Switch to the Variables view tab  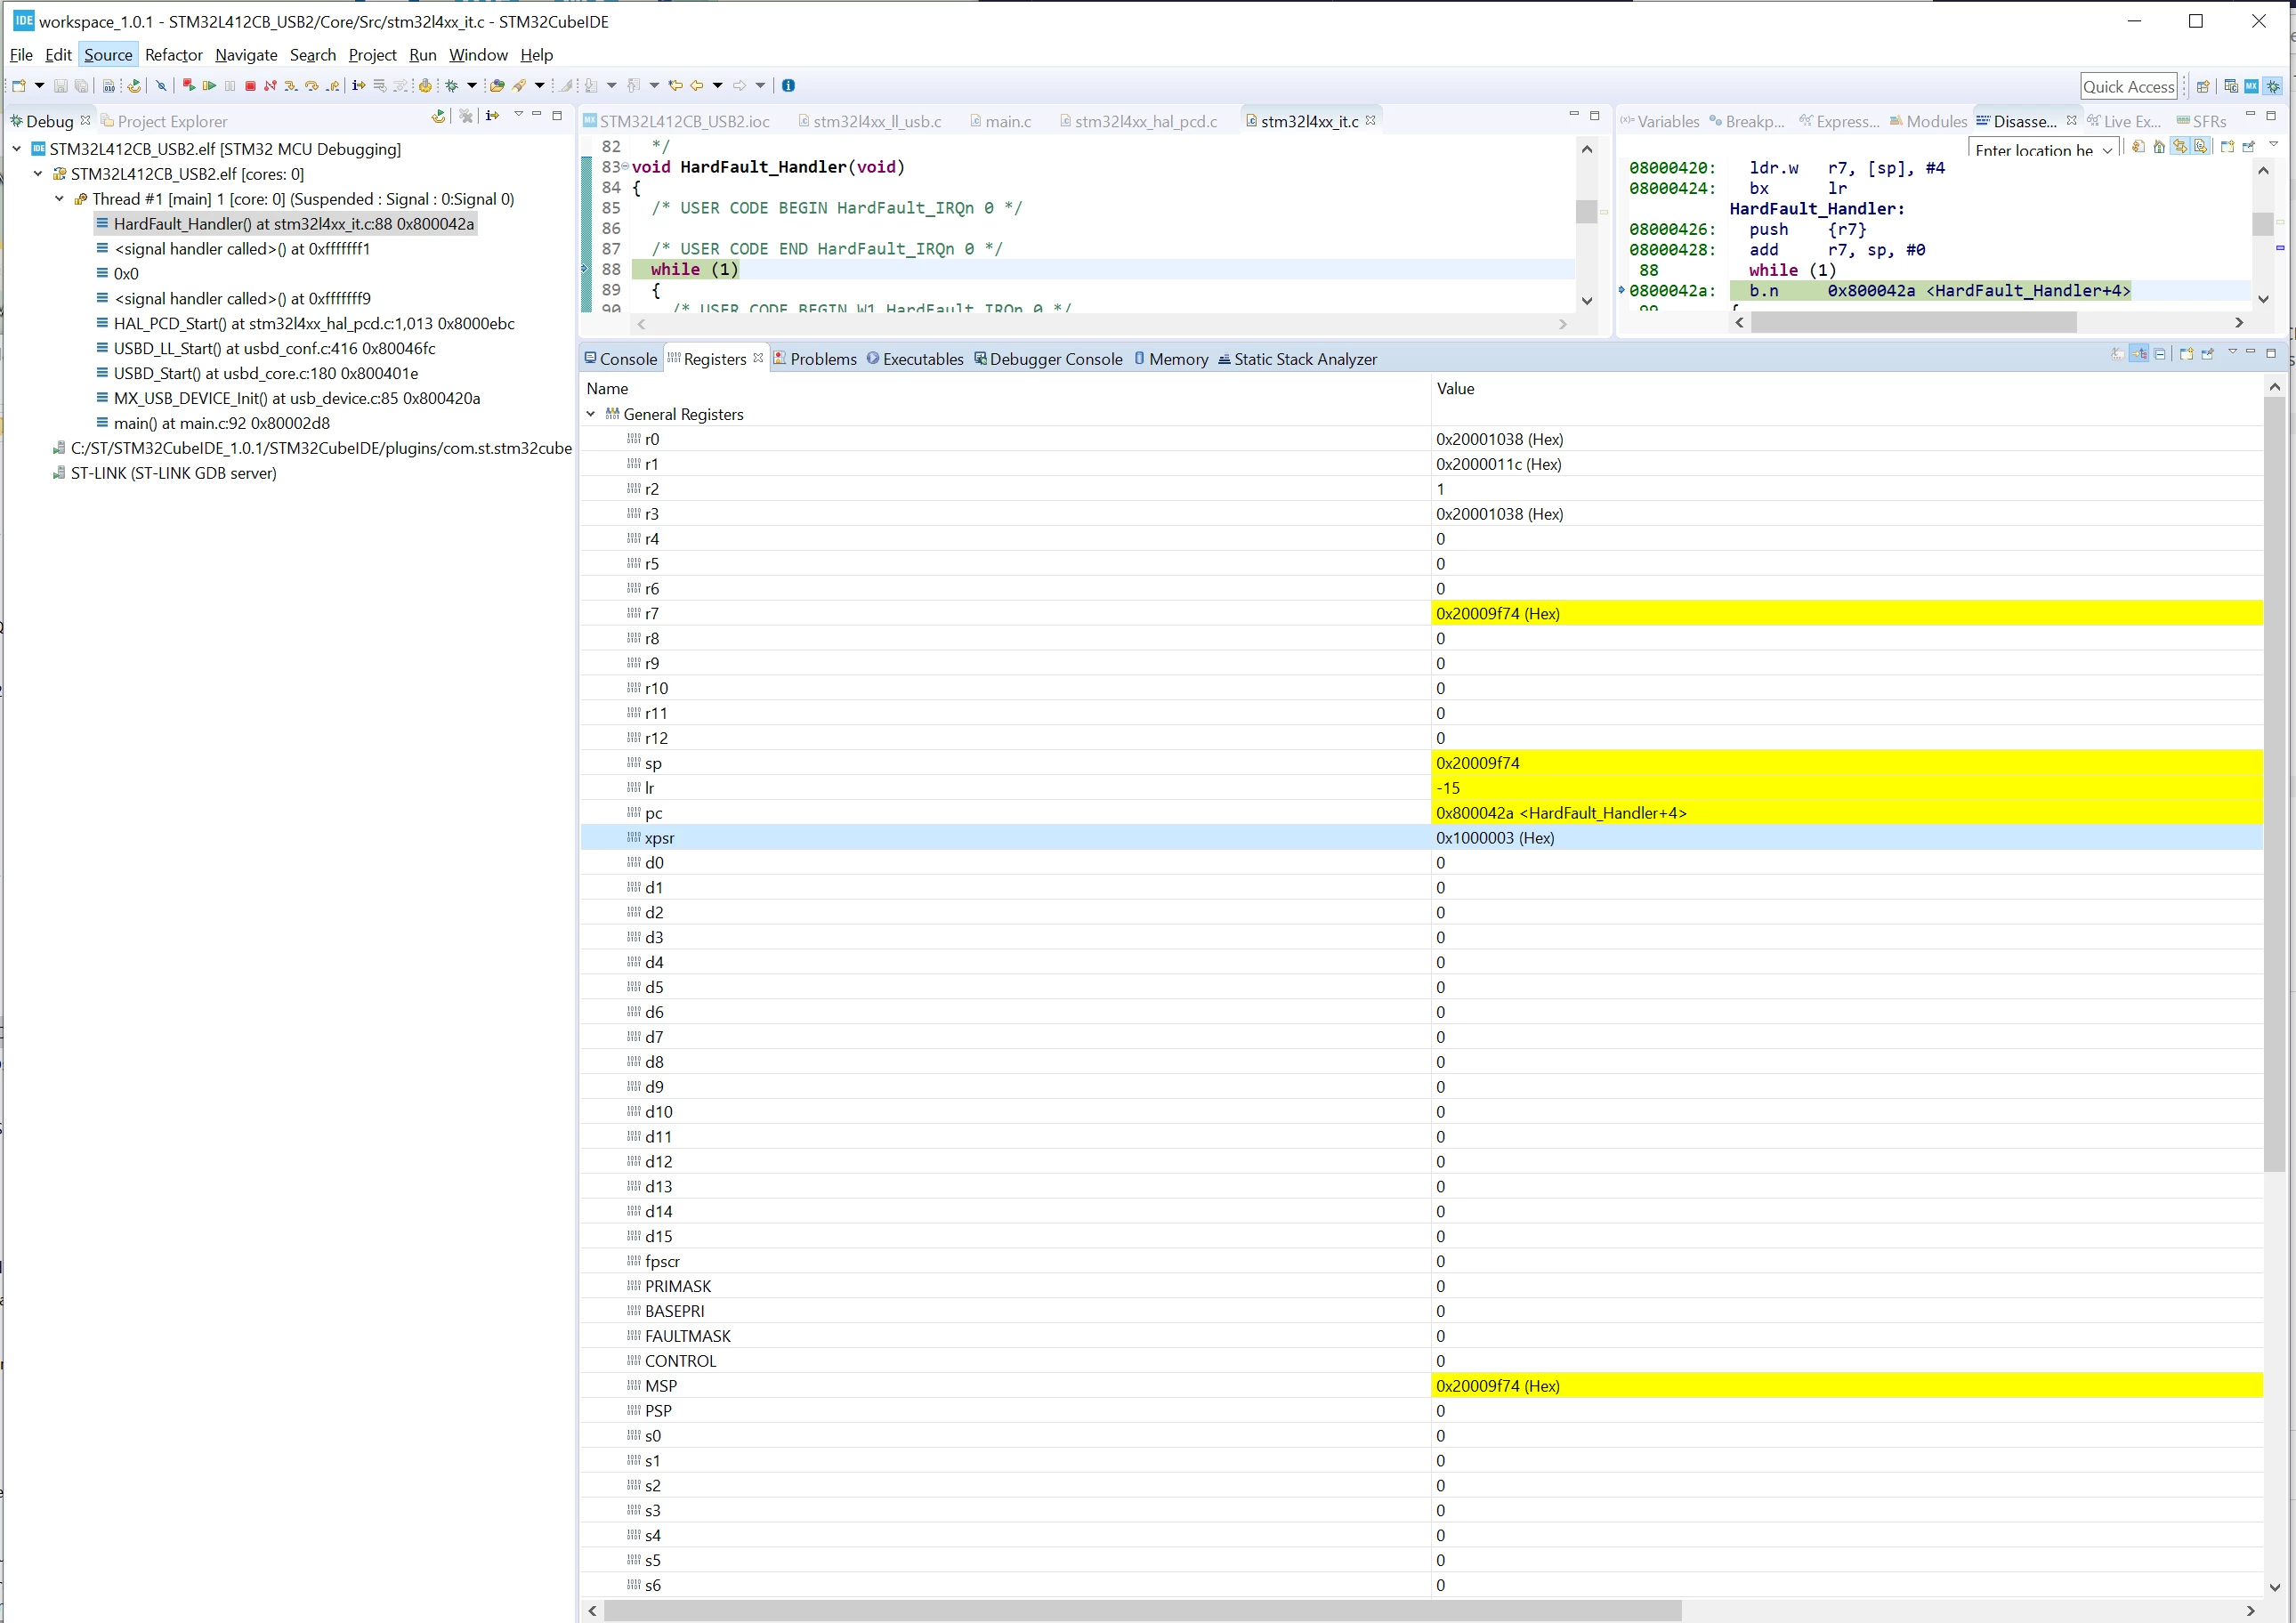click(x=1660, y=121)
